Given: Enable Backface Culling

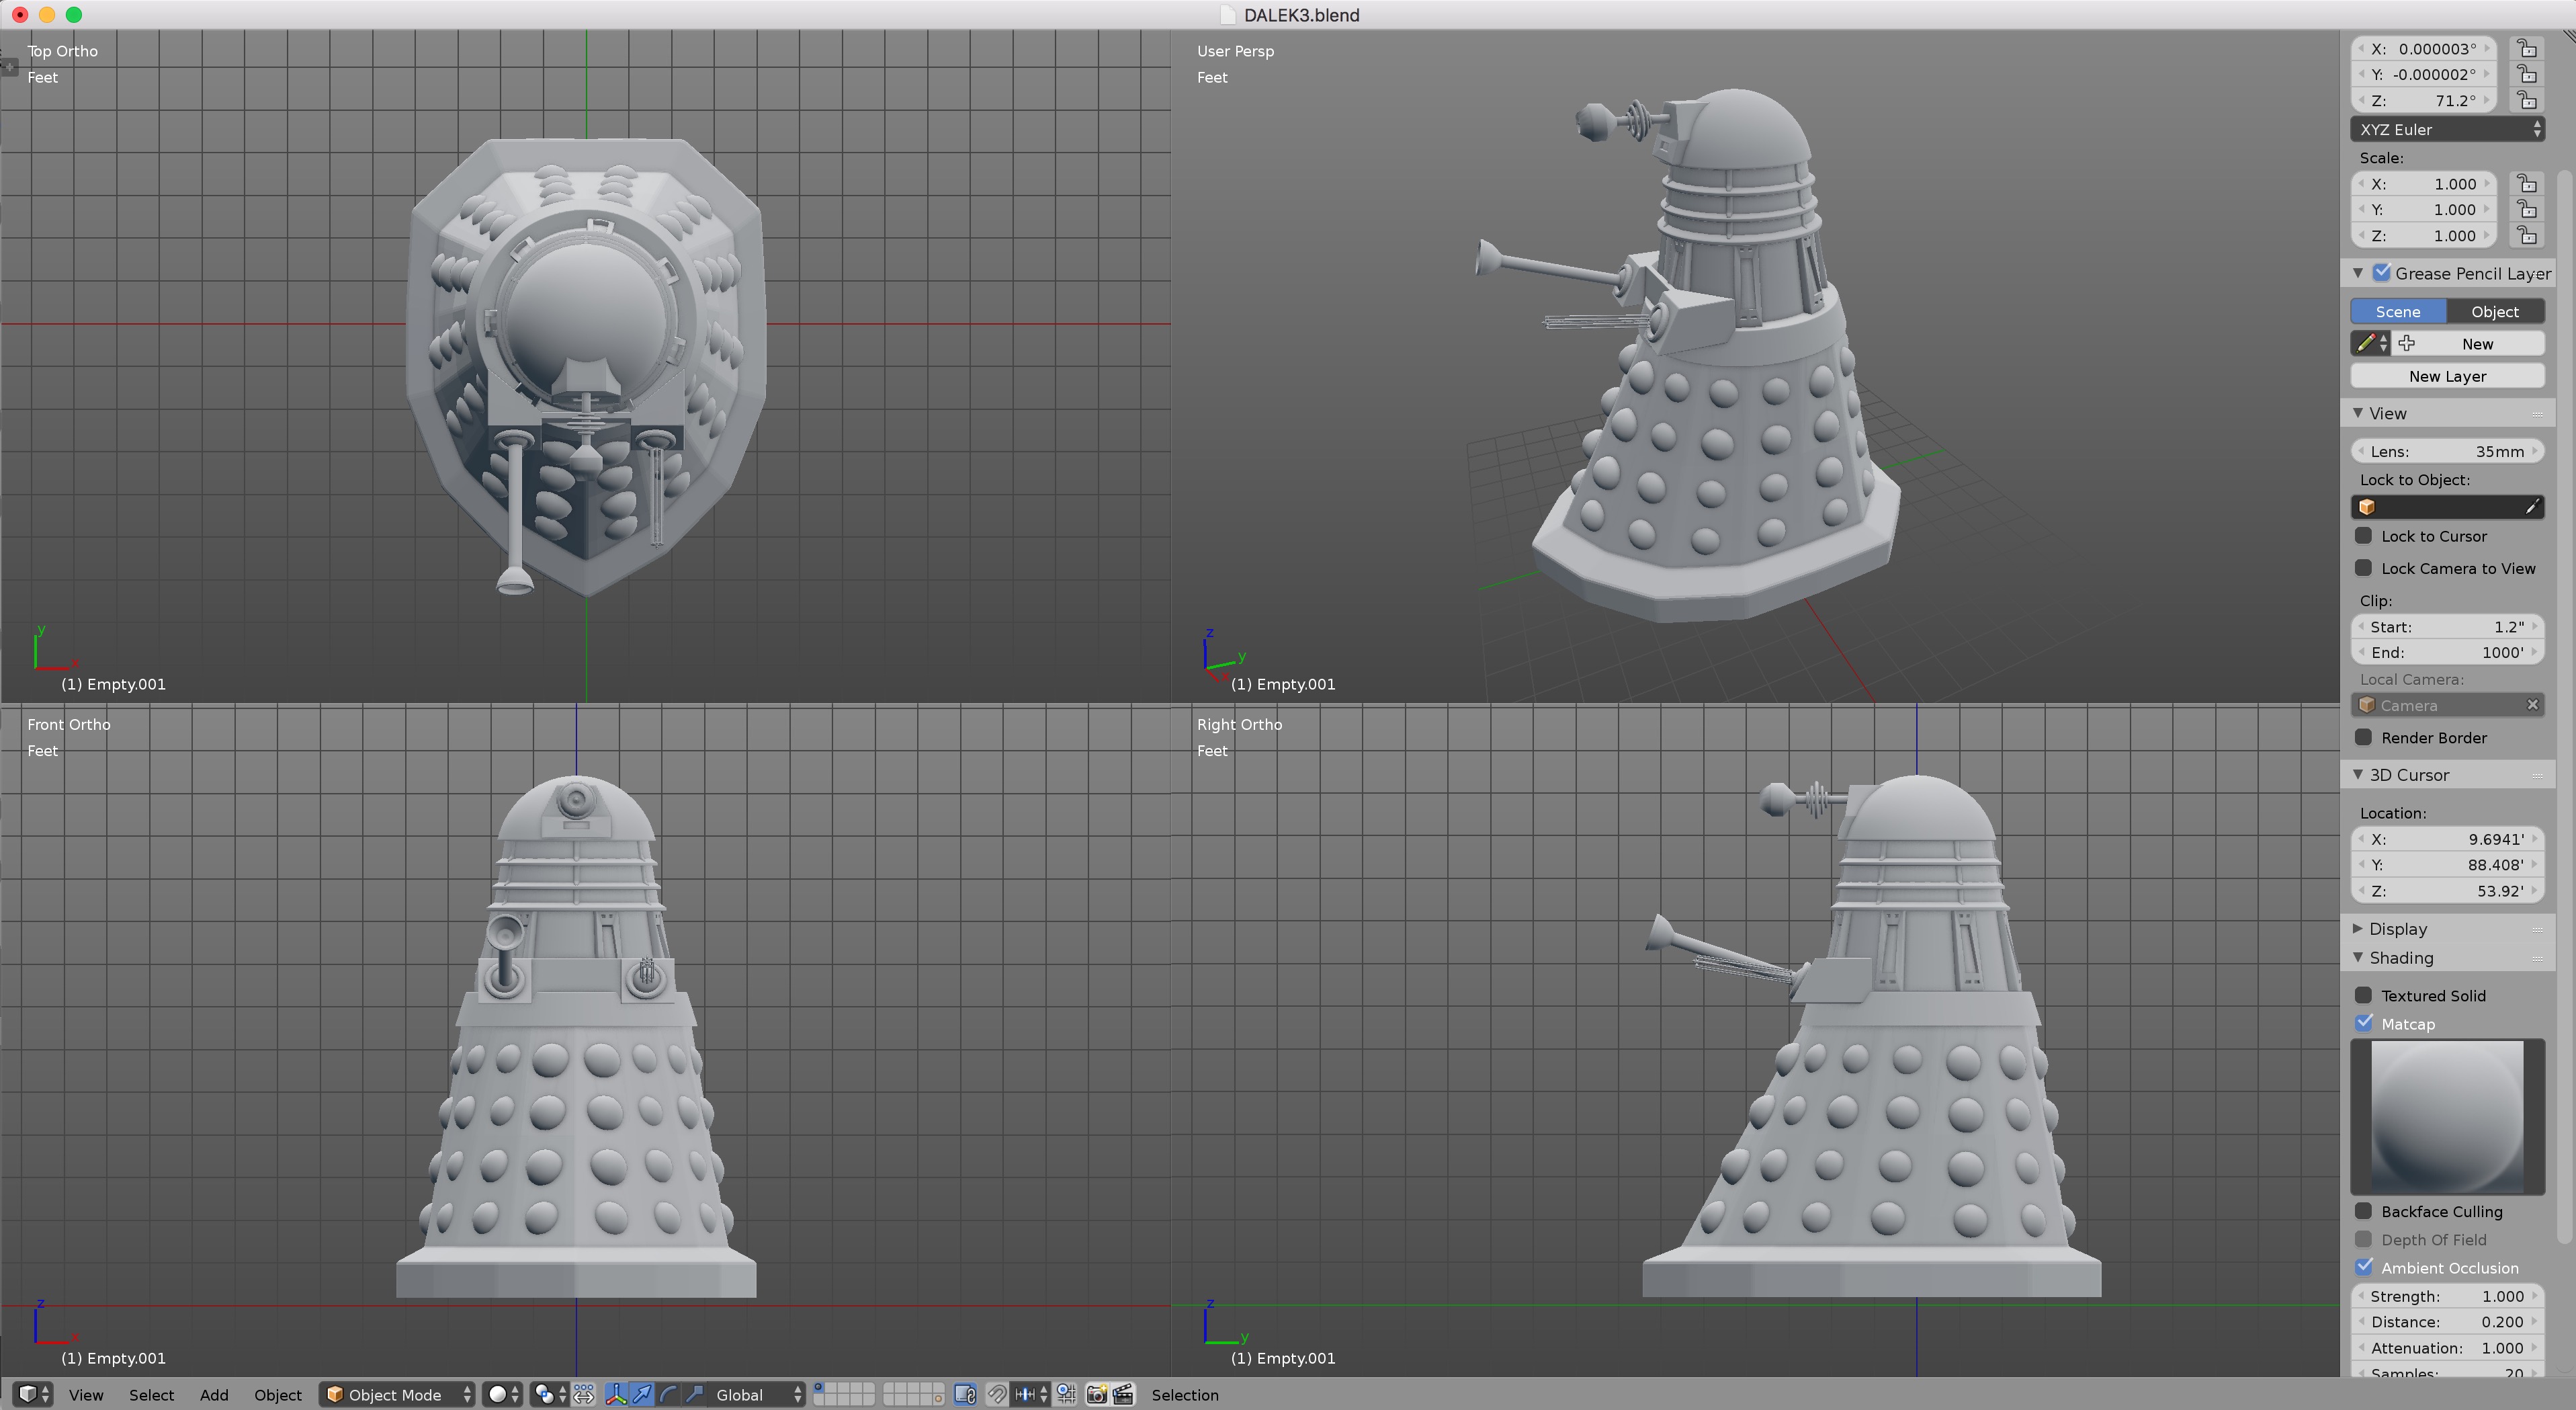Looking at the screenshot, I should tap(2364, 1211).
